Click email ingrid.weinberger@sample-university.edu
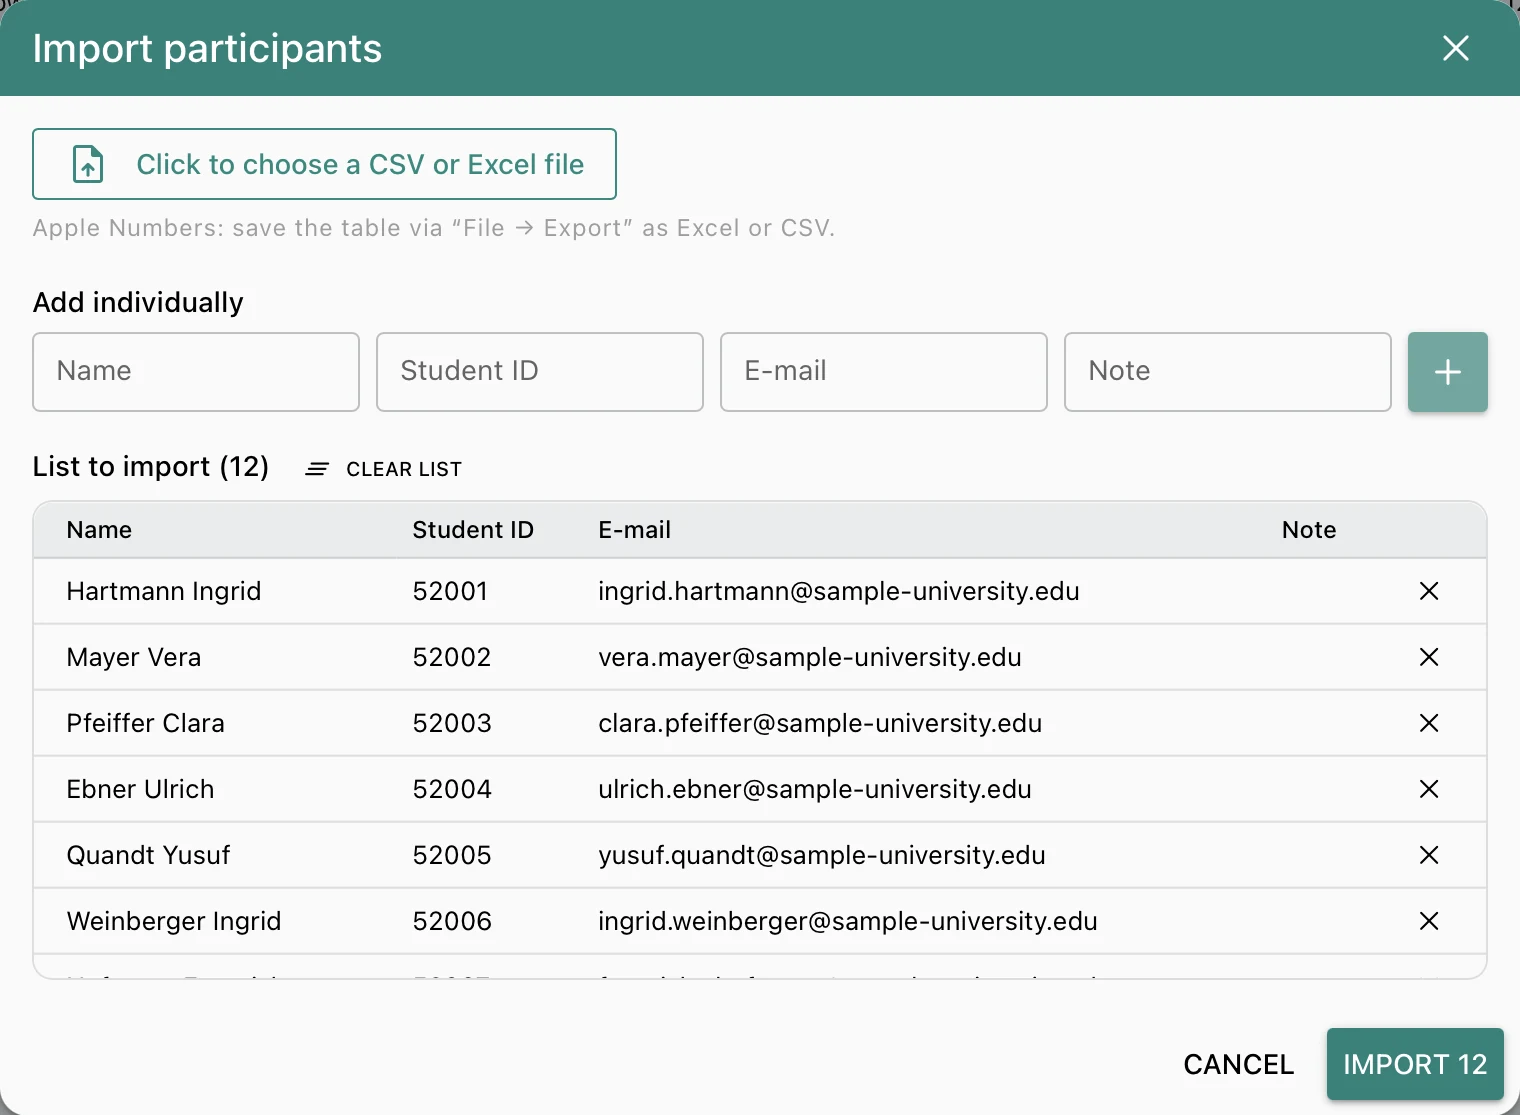The width and height of the screenshot is (1520, 1115). point(848,921)
